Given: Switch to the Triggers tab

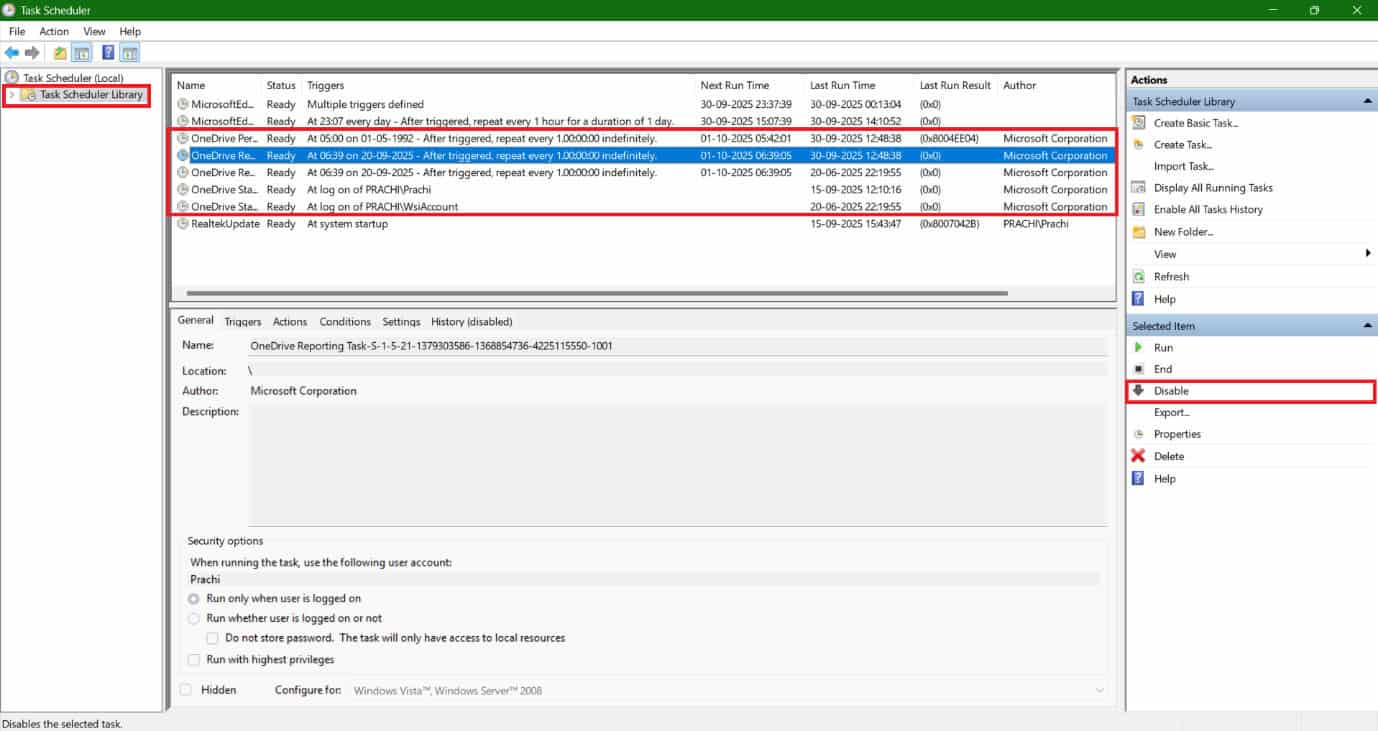Looking at the screenshot, I should point(242,322).
